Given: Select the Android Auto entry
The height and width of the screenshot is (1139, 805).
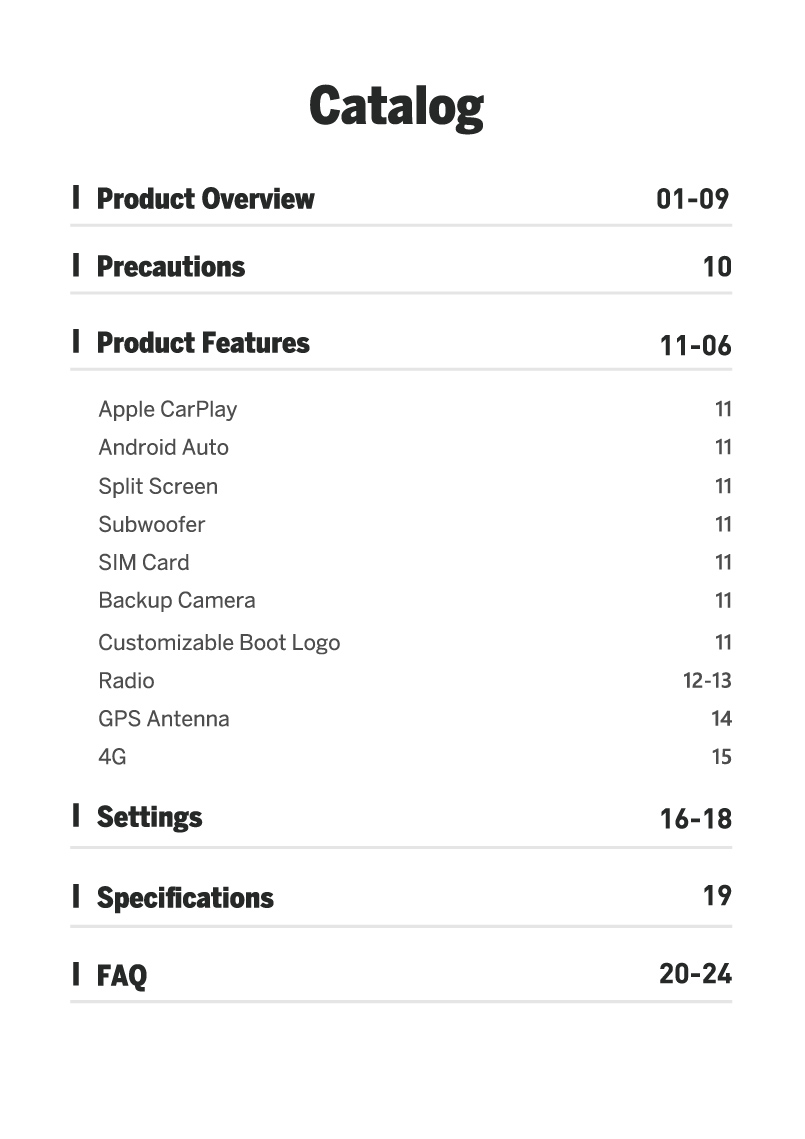Looking at the screenshot, I should (163, 447).
